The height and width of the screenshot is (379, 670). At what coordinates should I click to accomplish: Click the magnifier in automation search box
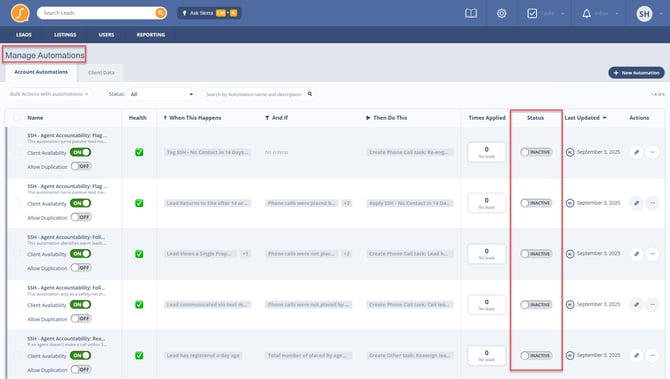coord(310,94)
